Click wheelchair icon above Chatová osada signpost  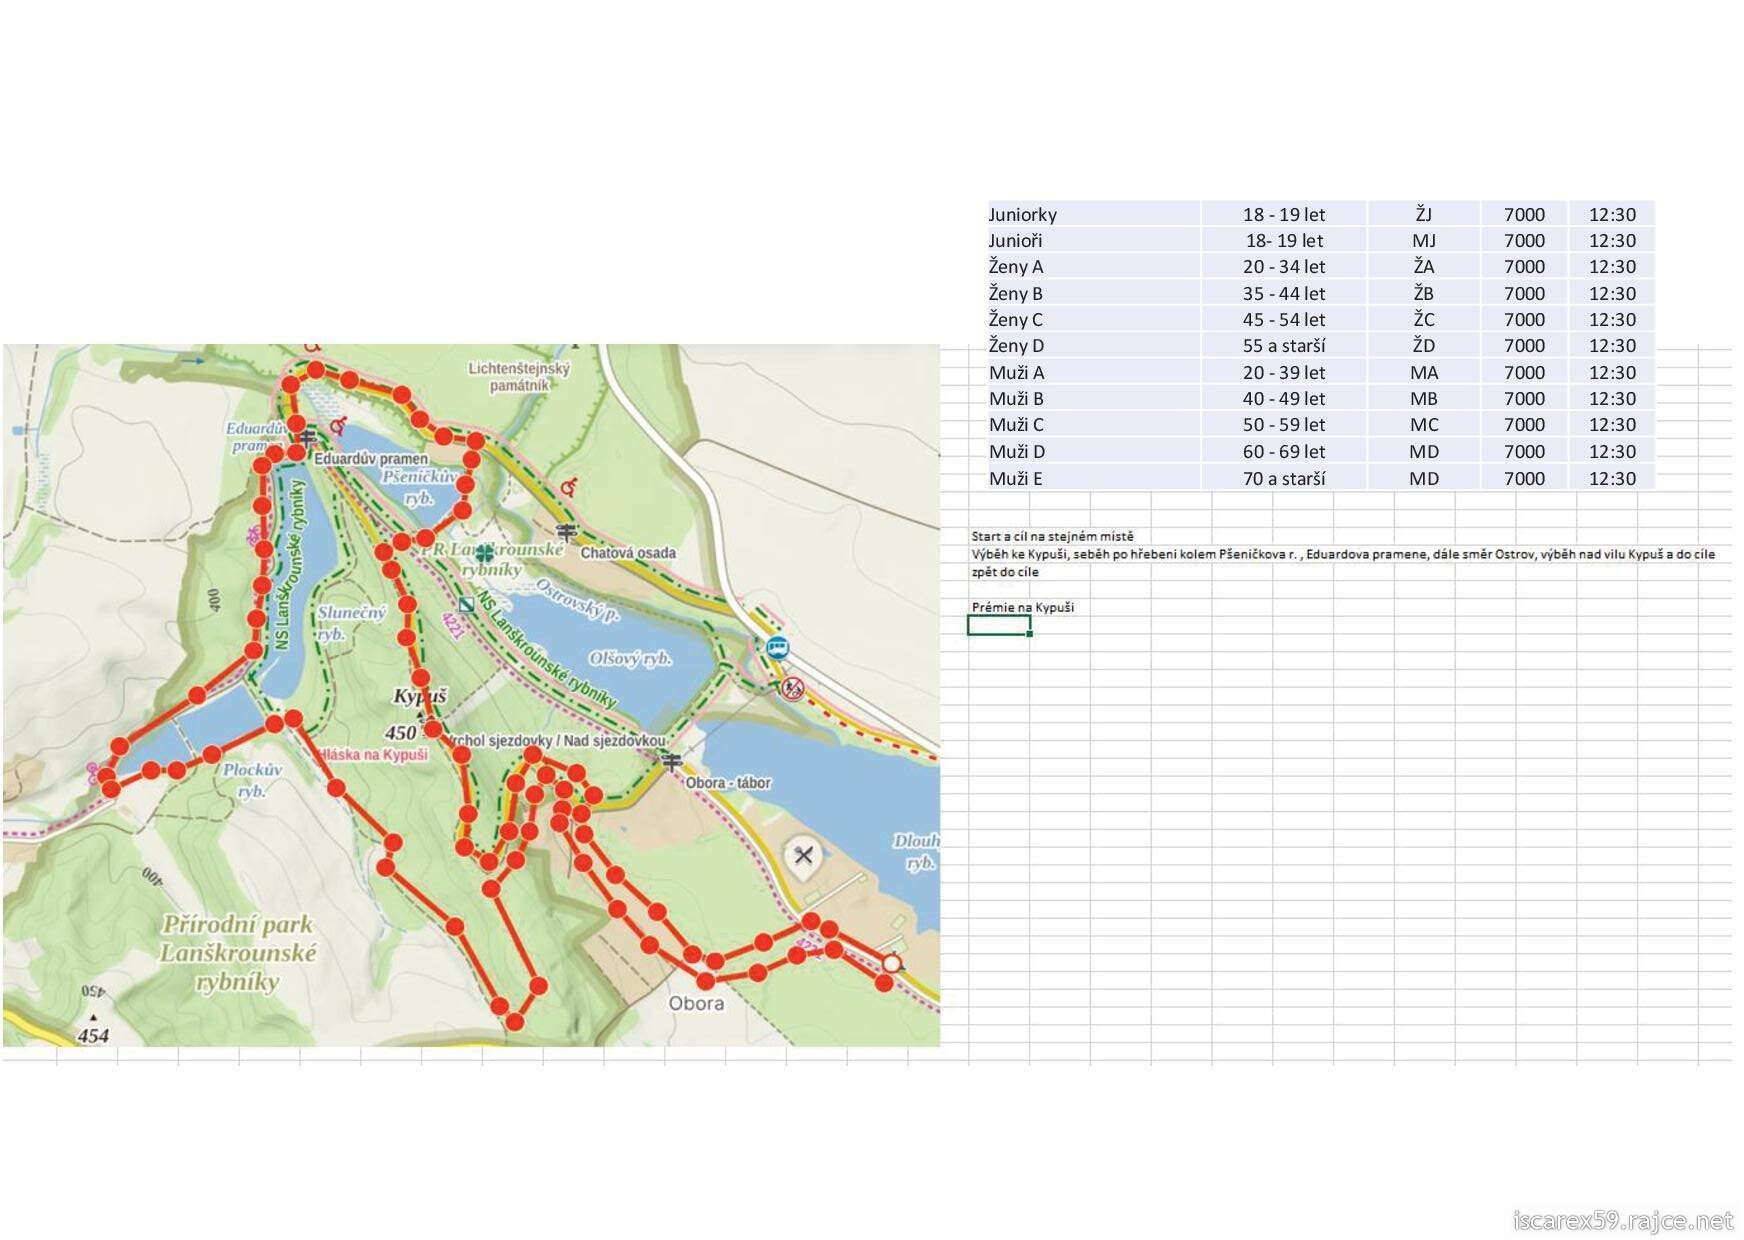[569, 487]
